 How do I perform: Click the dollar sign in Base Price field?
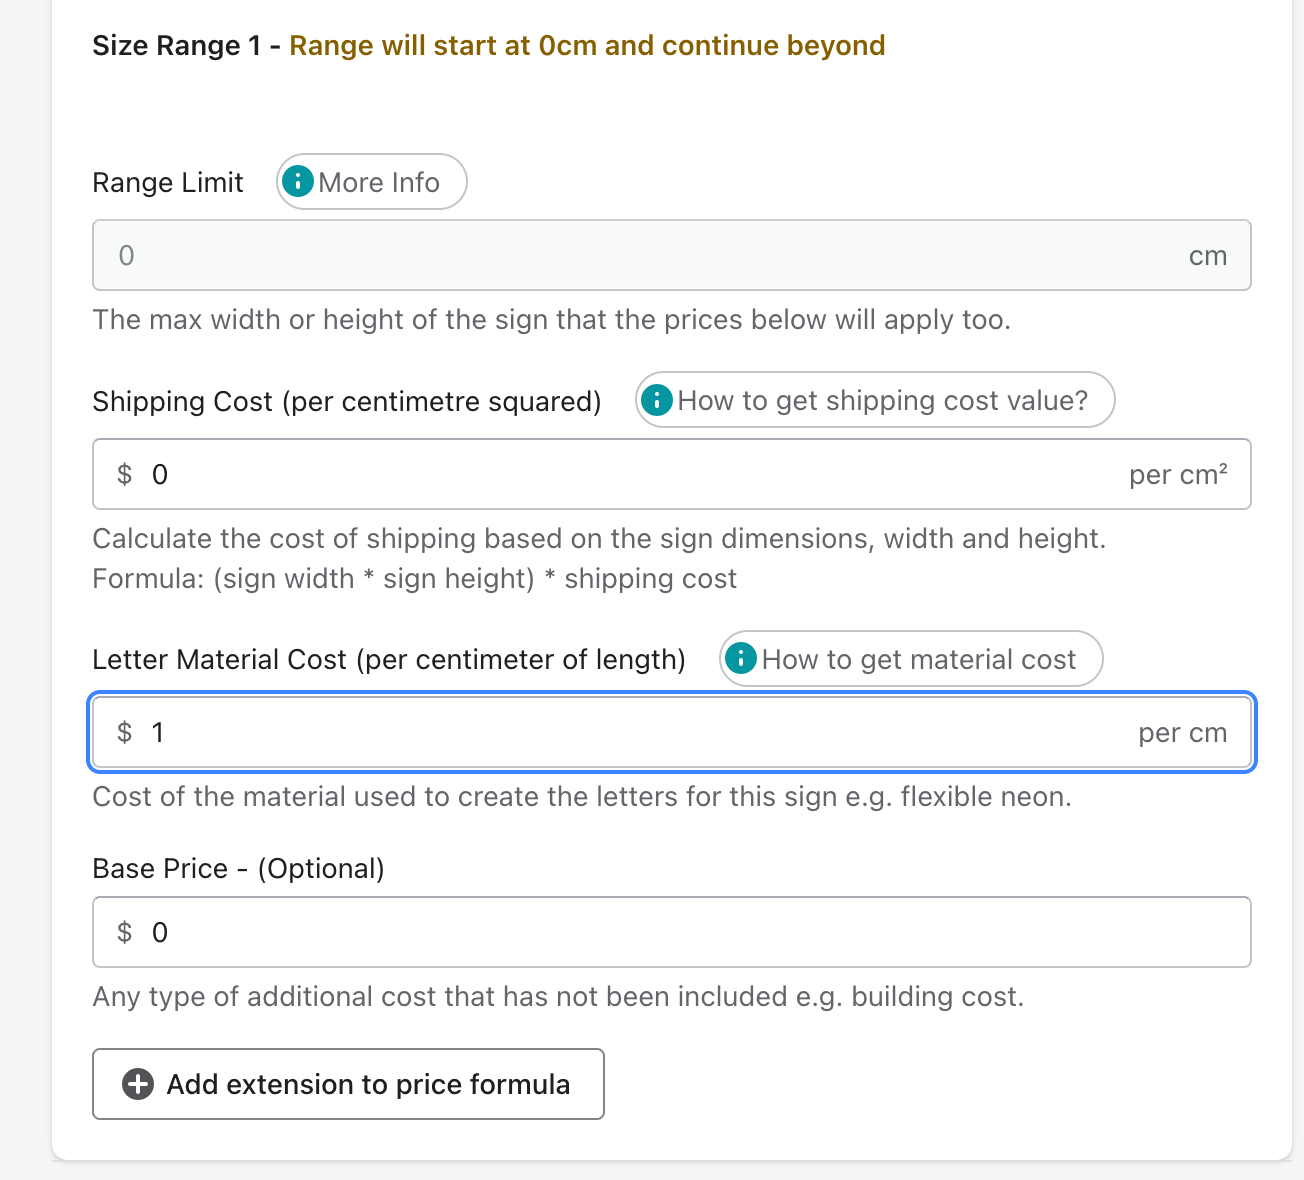coord(125,932)
